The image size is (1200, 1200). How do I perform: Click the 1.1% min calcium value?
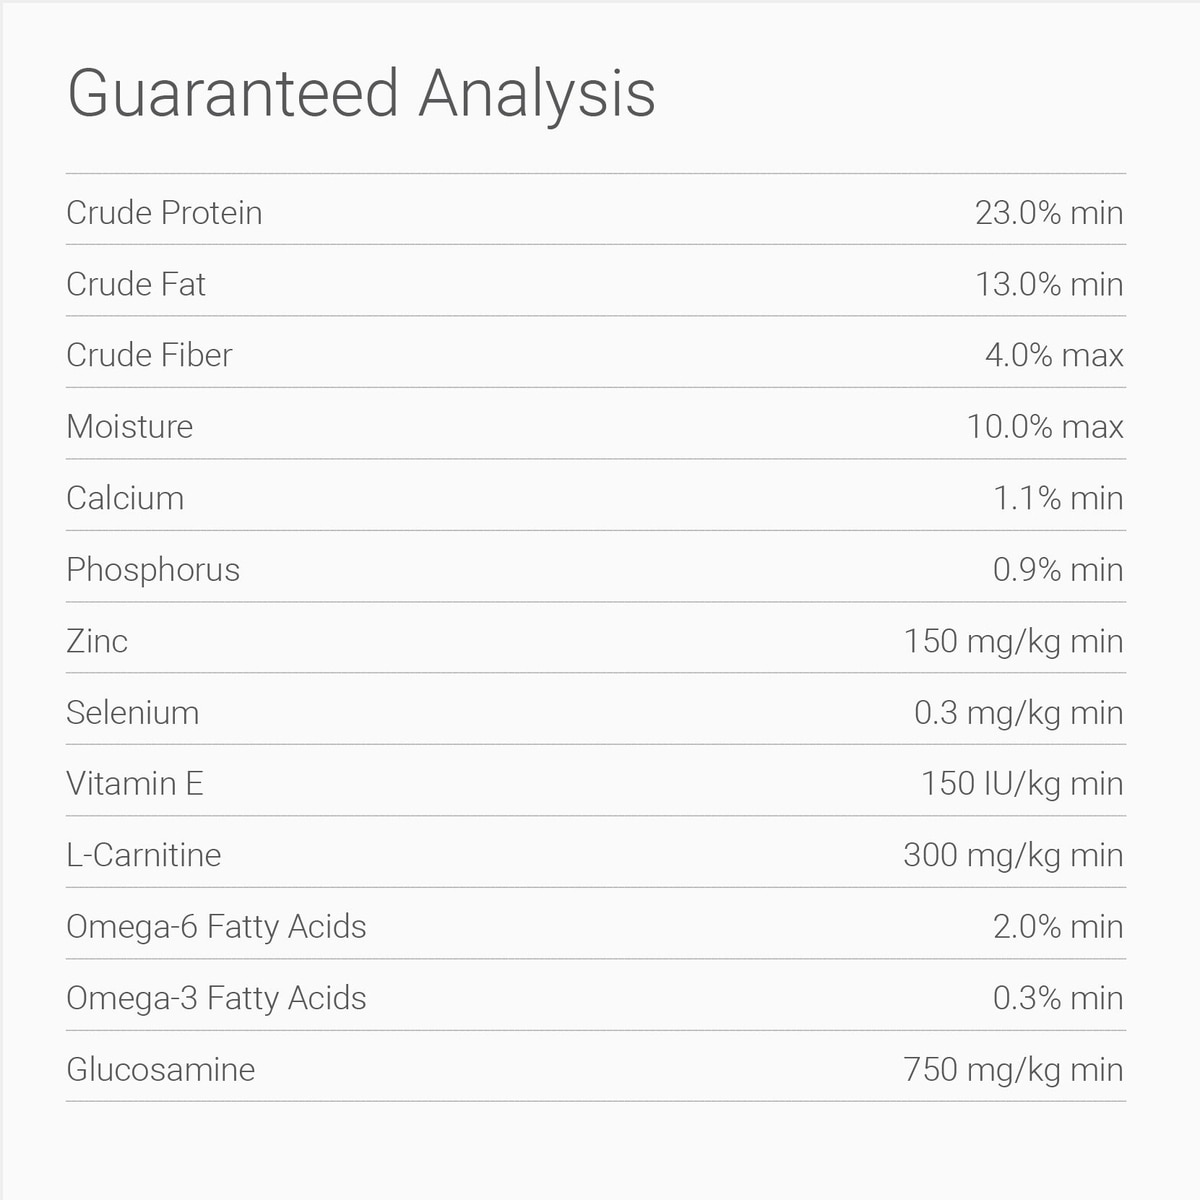[1058, 498]
